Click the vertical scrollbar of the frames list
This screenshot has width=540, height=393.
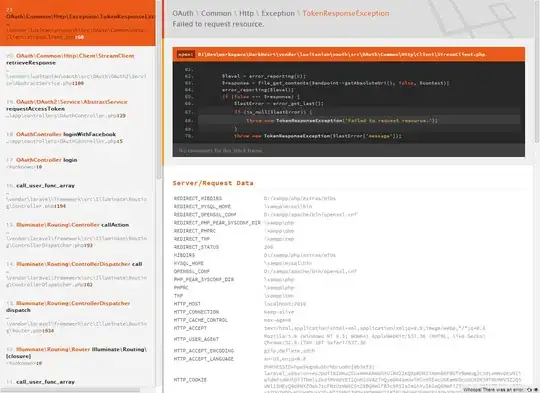[x=159, y=90]
